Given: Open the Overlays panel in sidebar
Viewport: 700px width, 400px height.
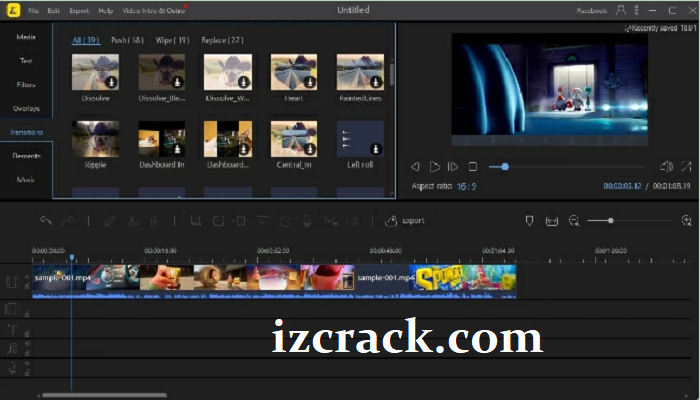Looking at the screenshot, I should 26,108.
